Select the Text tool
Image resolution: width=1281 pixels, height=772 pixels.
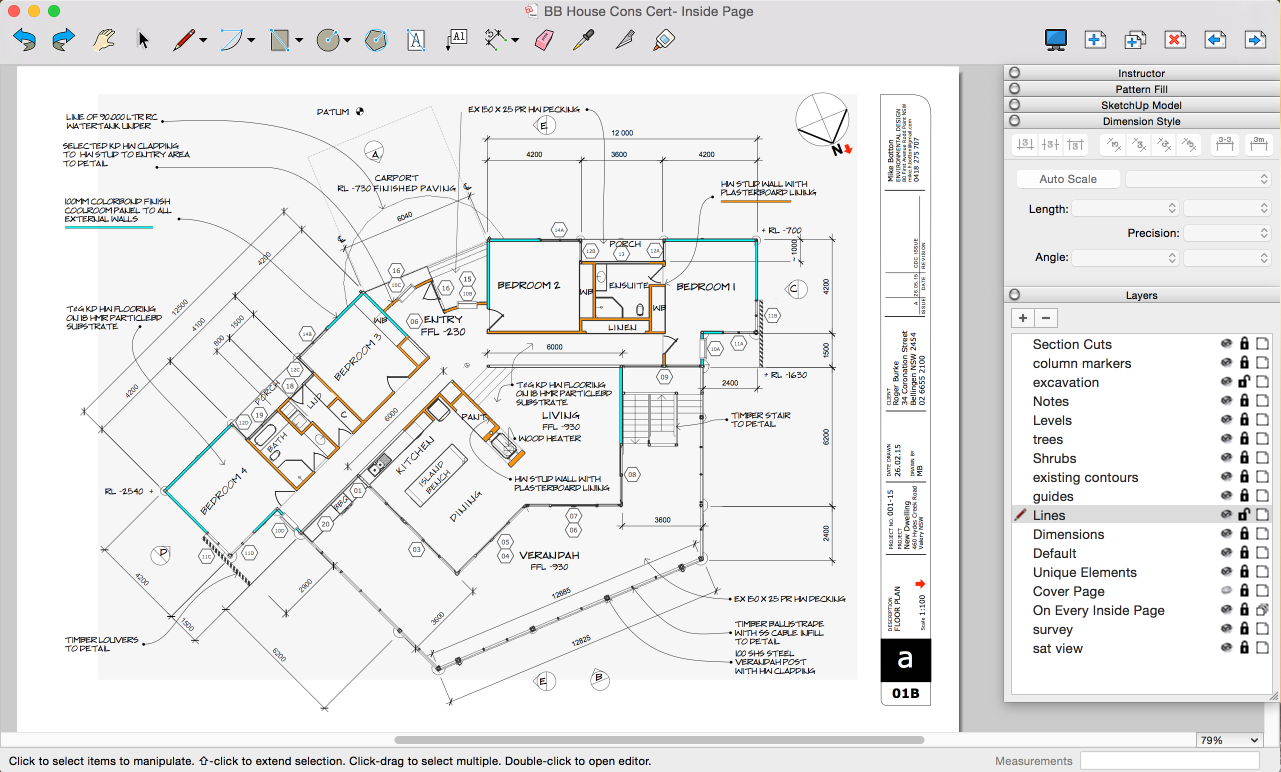coord(416,40)
